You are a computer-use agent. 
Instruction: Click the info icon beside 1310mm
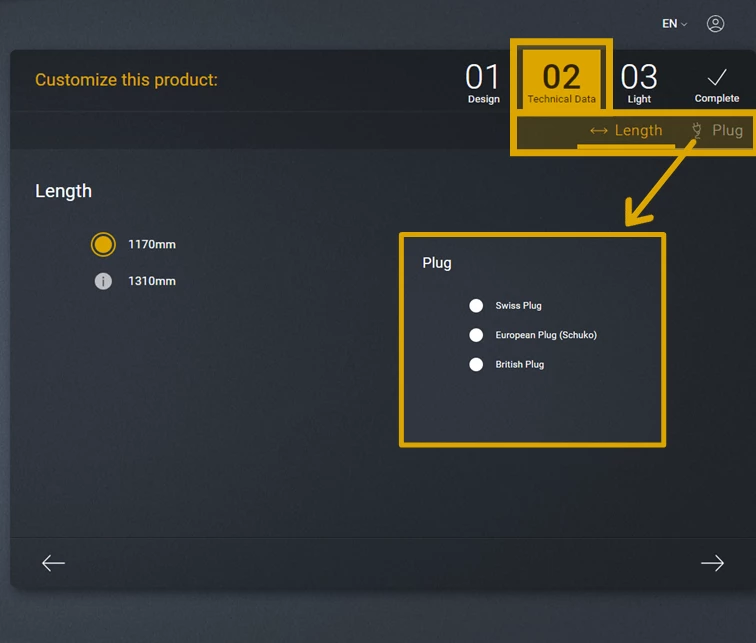click(103, 281)
